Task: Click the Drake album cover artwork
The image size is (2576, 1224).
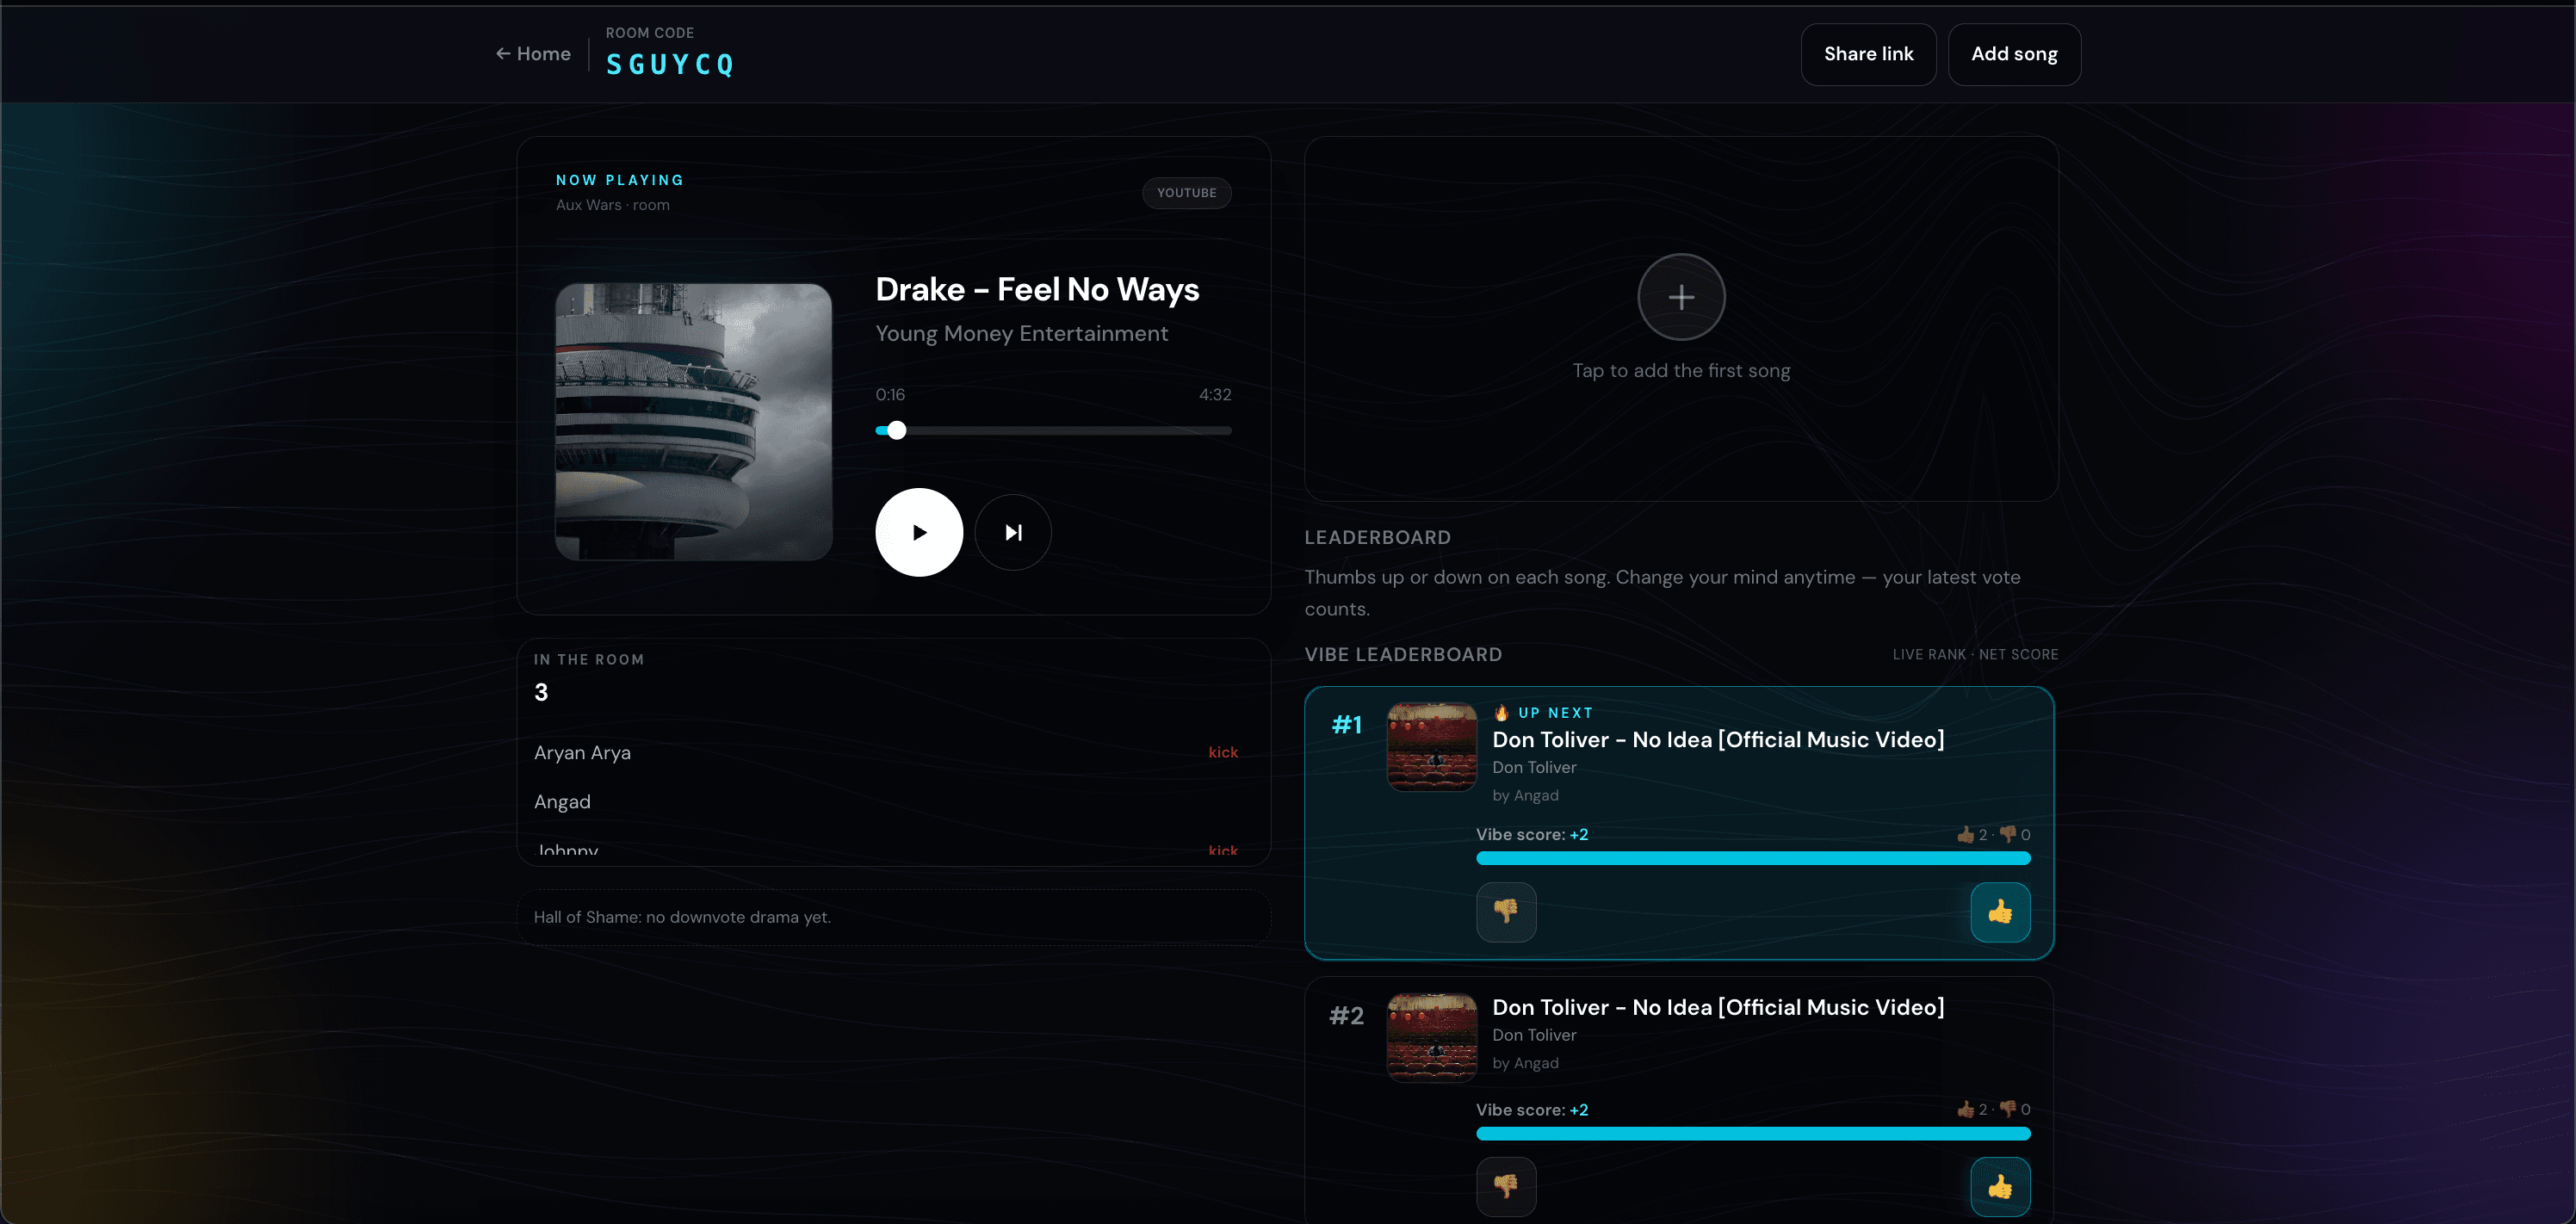Action: [x=694, y=421]
